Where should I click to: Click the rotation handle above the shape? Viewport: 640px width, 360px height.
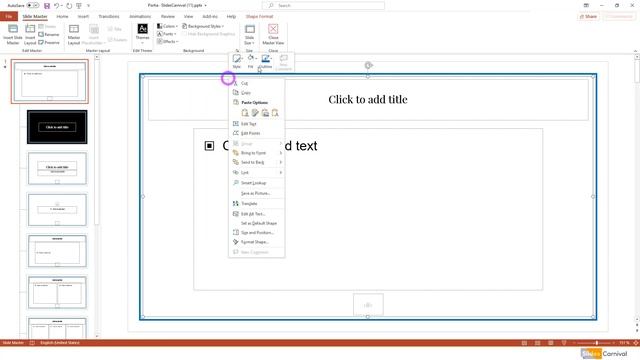(x=368, y=65)
